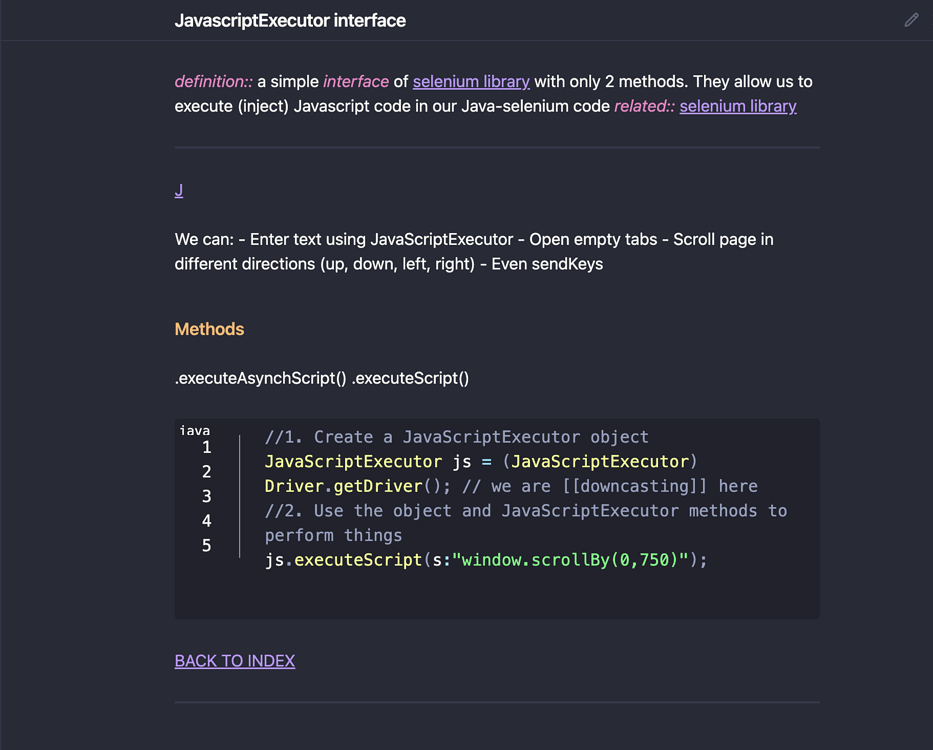Click the orange "Methods" heading
Screen dimensions: 933x750
click(x=209, y=329)
